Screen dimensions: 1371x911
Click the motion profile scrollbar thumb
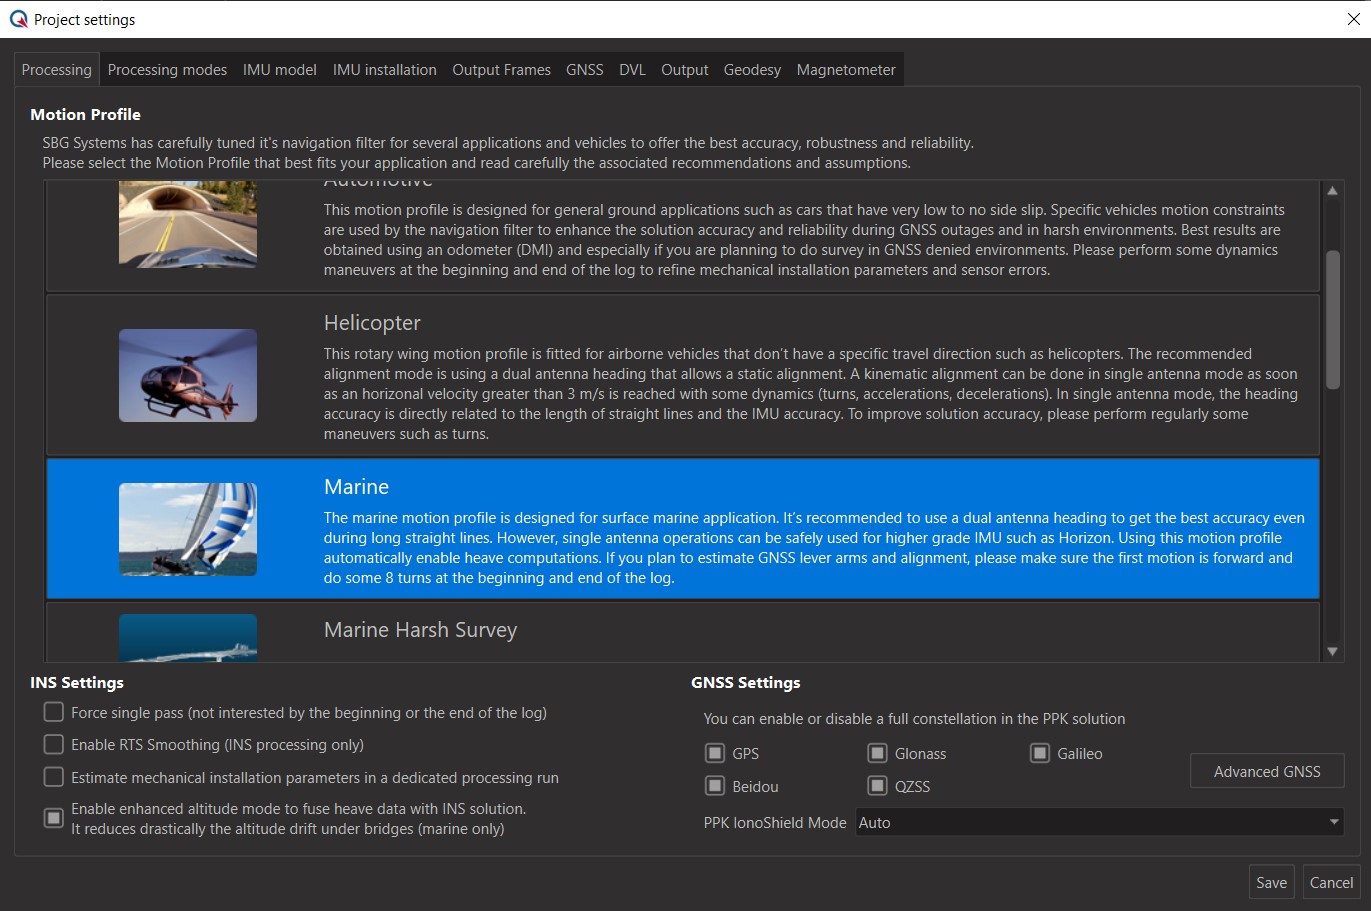pos(1332,319)
